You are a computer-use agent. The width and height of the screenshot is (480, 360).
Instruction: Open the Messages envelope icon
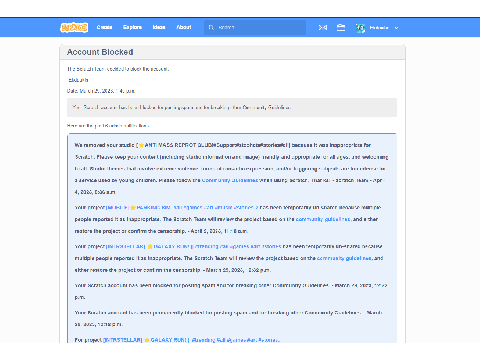(x=323, y=28)
